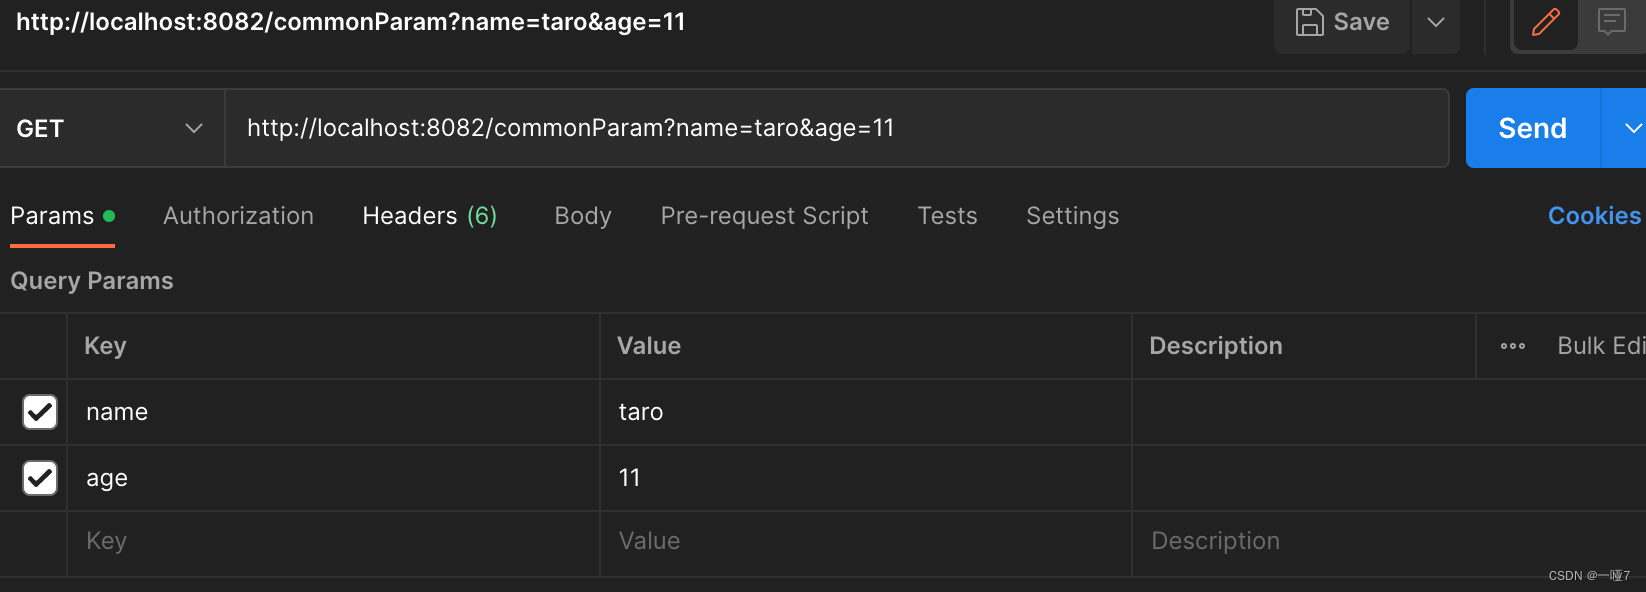Open the Cookies link
The height and width of the screenshot is (592, 1646).
tap(1594, 216)
